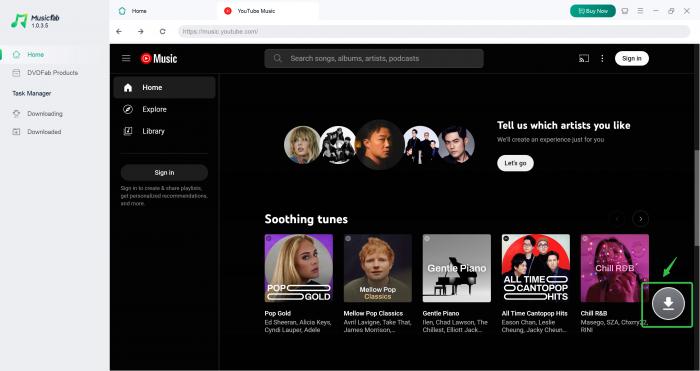Click the Mellow Pop Classics title
Screen dimensions: 700x371
373,313
